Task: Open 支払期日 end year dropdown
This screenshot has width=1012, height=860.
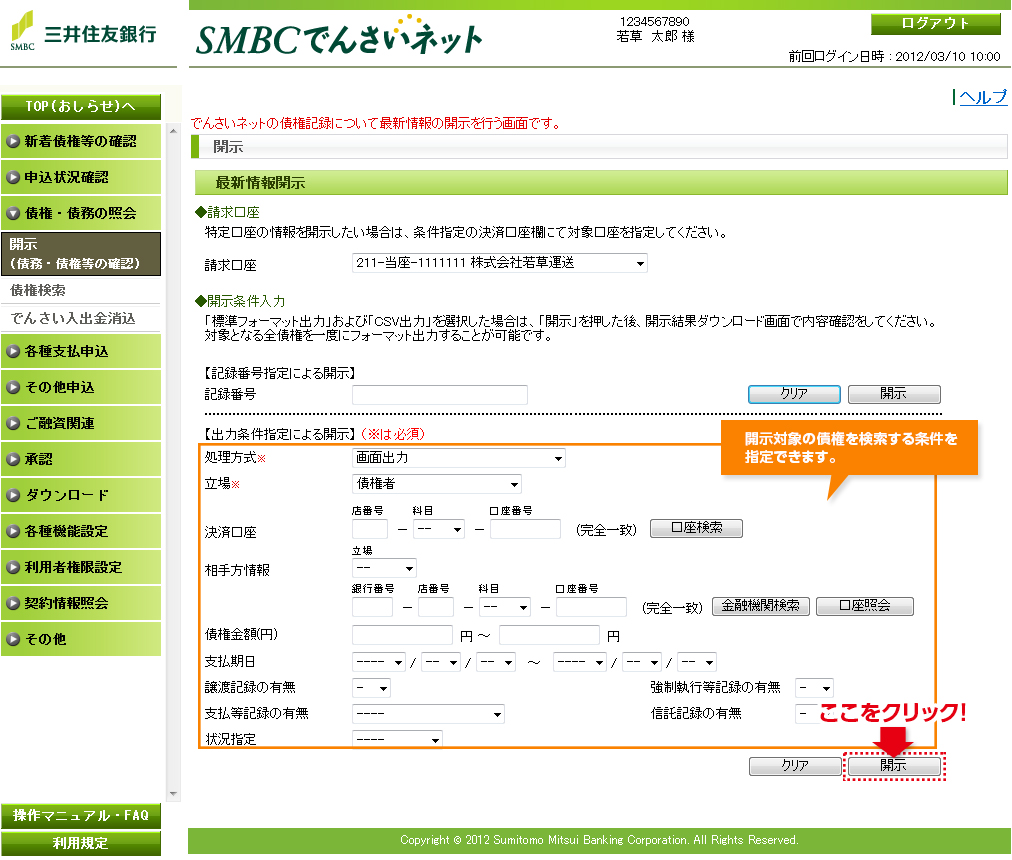Action: 580,662
